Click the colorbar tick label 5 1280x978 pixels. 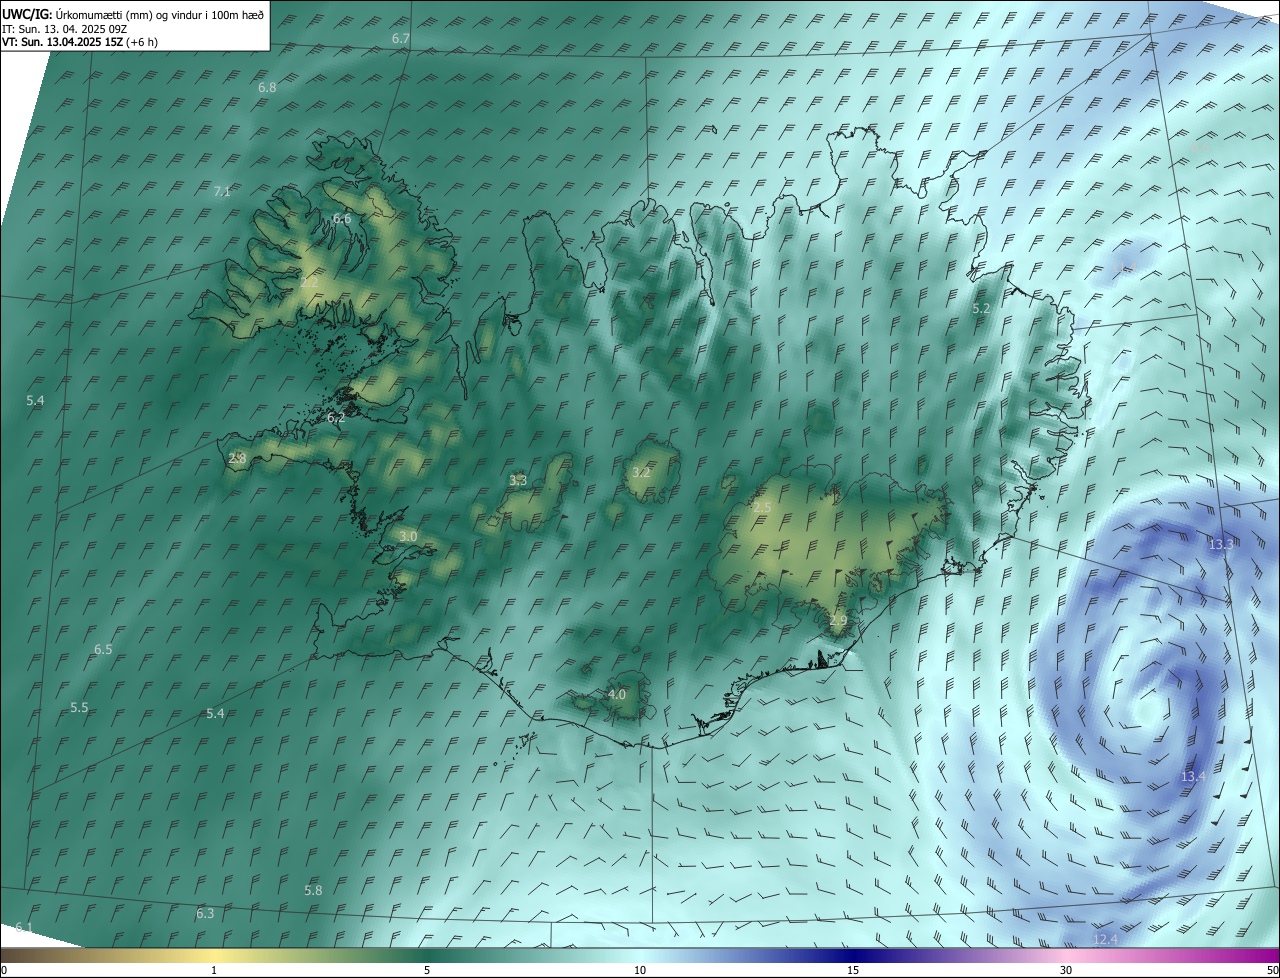click(427, 971)
